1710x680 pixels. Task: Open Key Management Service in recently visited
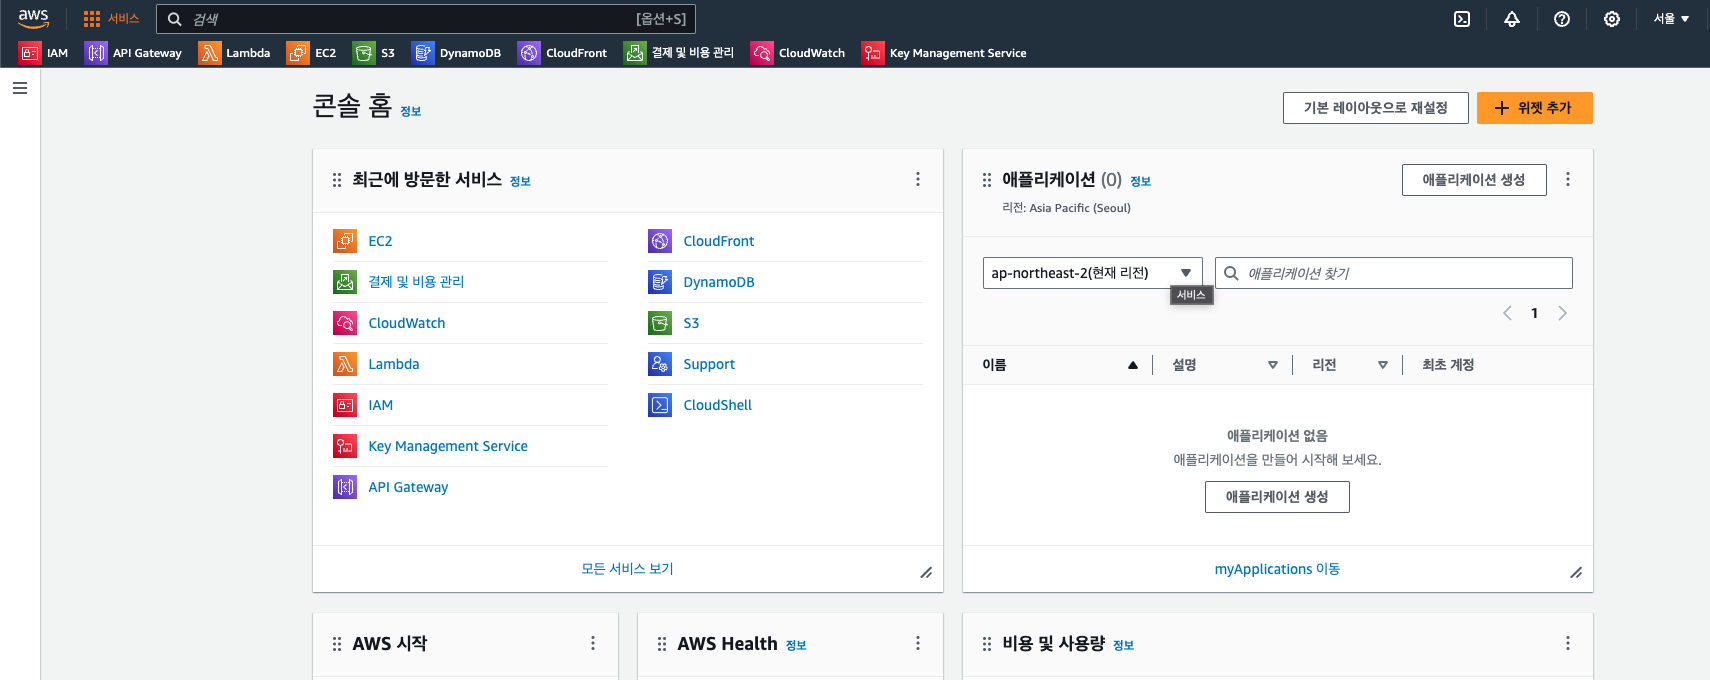point(448,446)
